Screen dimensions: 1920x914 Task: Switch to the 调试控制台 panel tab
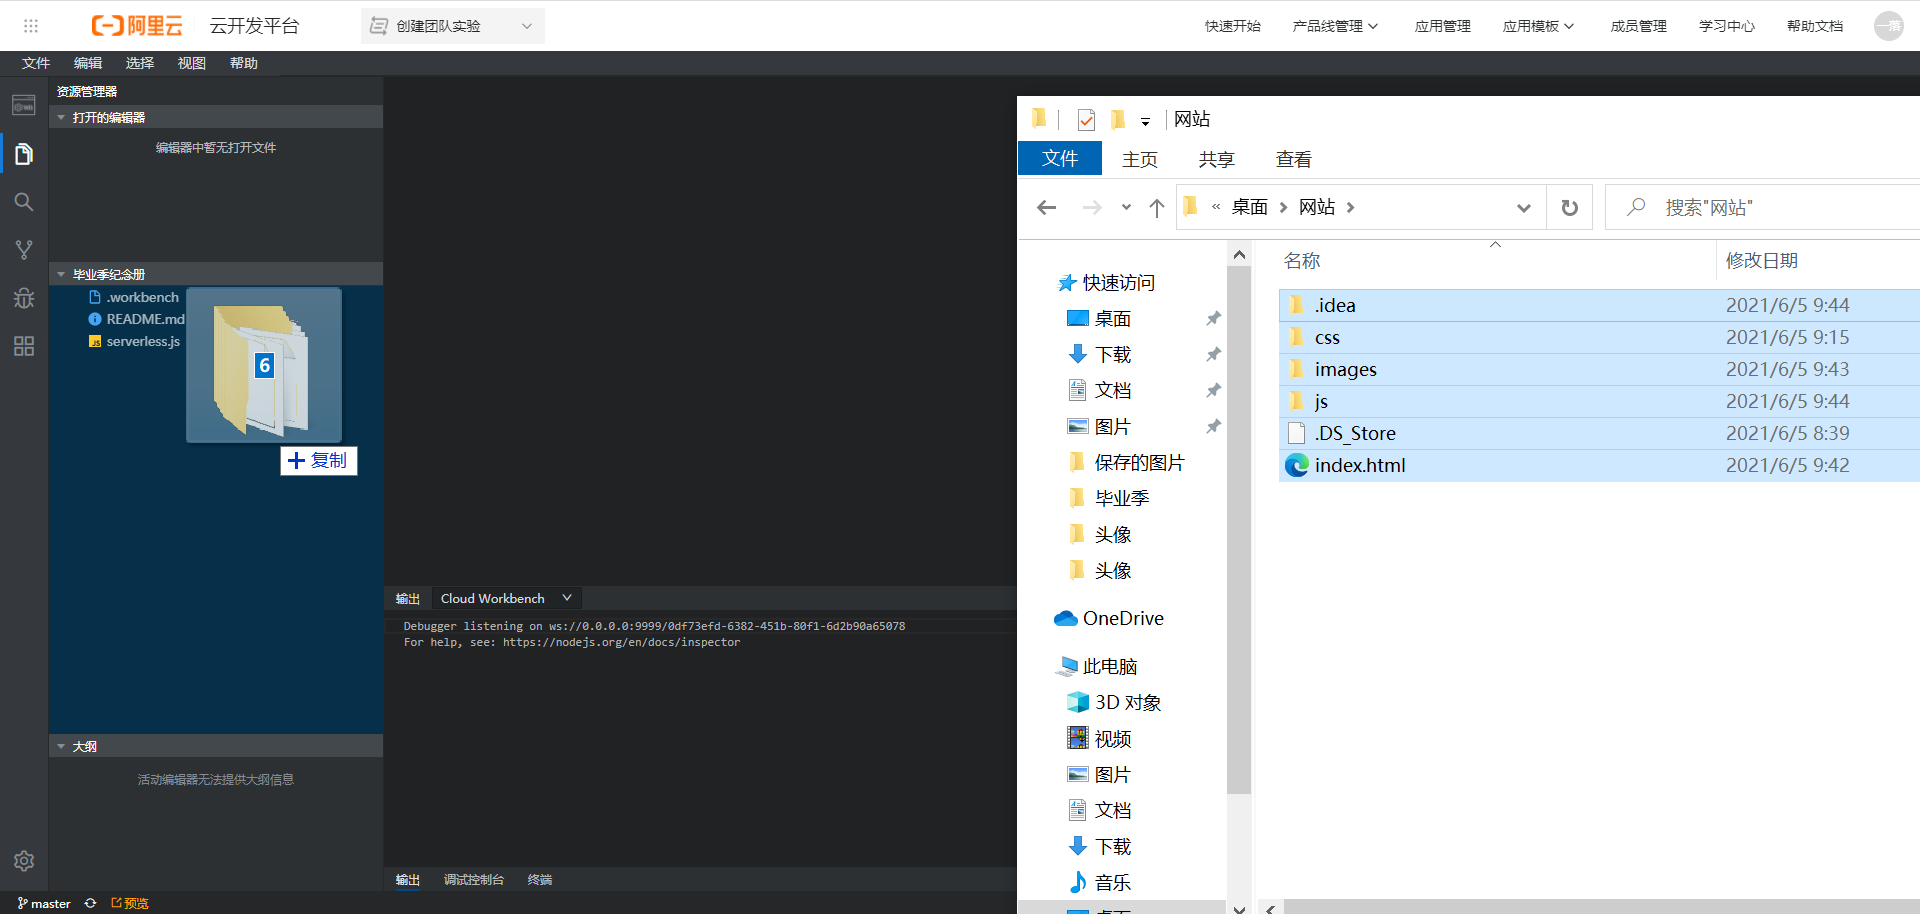(x=474, y=880)
